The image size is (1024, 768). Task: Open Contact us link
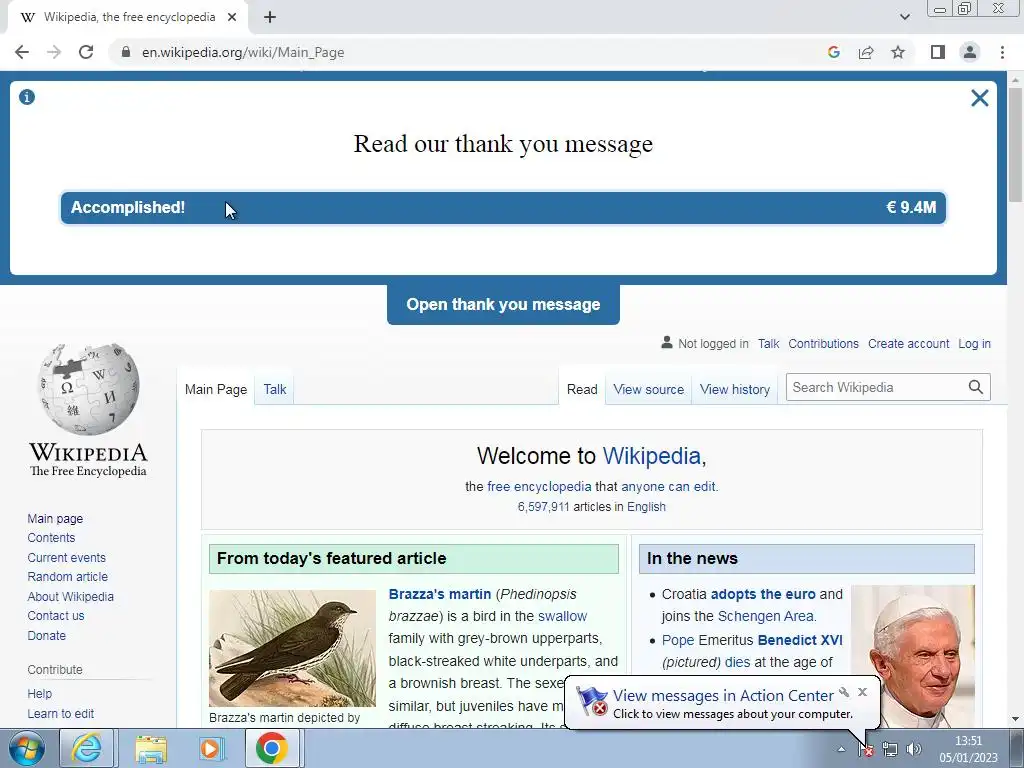[56, 615]
